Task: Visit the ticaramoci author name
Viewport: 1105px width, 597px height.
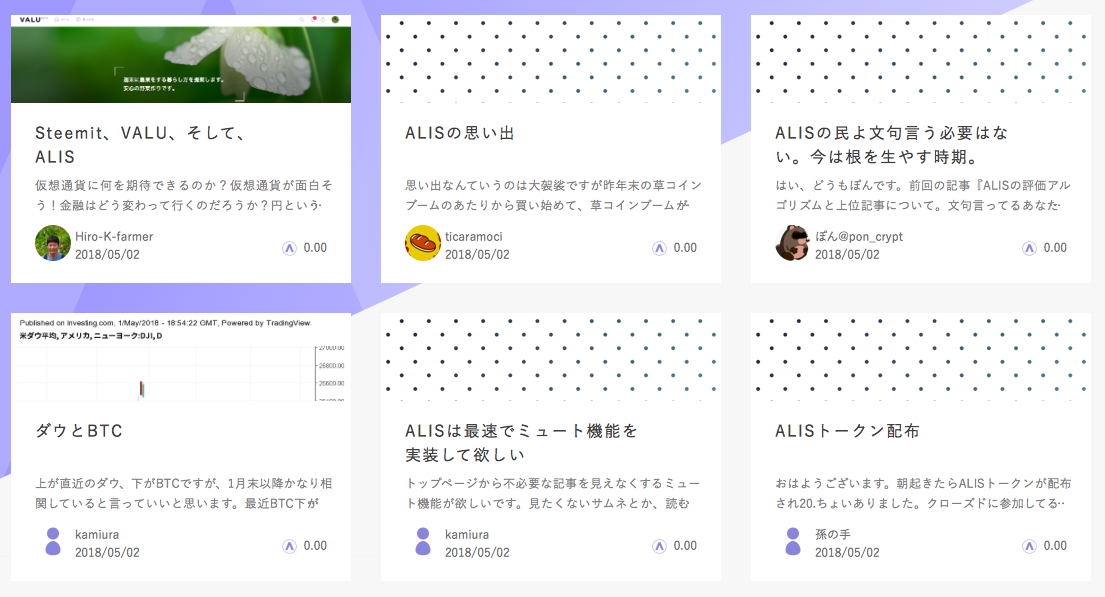Action: click(x=474, y=237)
